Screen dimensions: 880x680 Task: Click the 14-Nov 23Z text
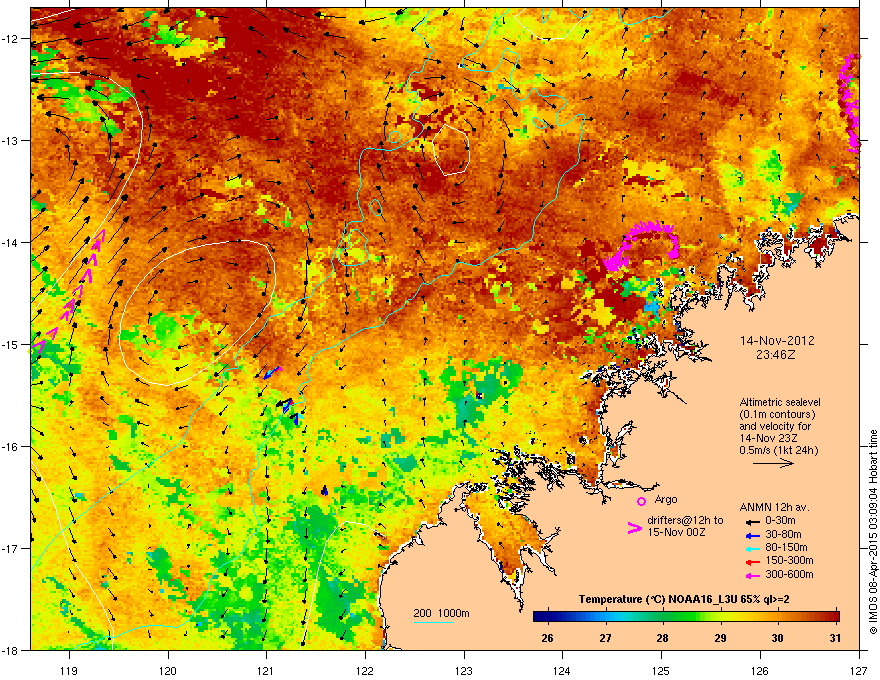point(768,438)
